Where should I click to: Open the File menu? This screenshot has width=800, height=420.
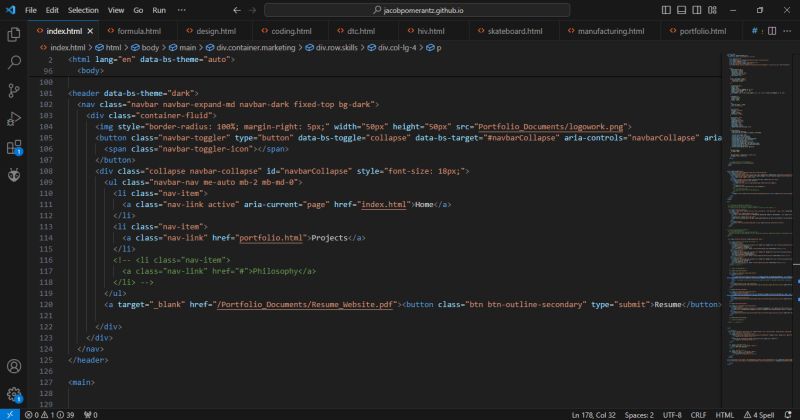pyautogui.click(x=31, y=10)
